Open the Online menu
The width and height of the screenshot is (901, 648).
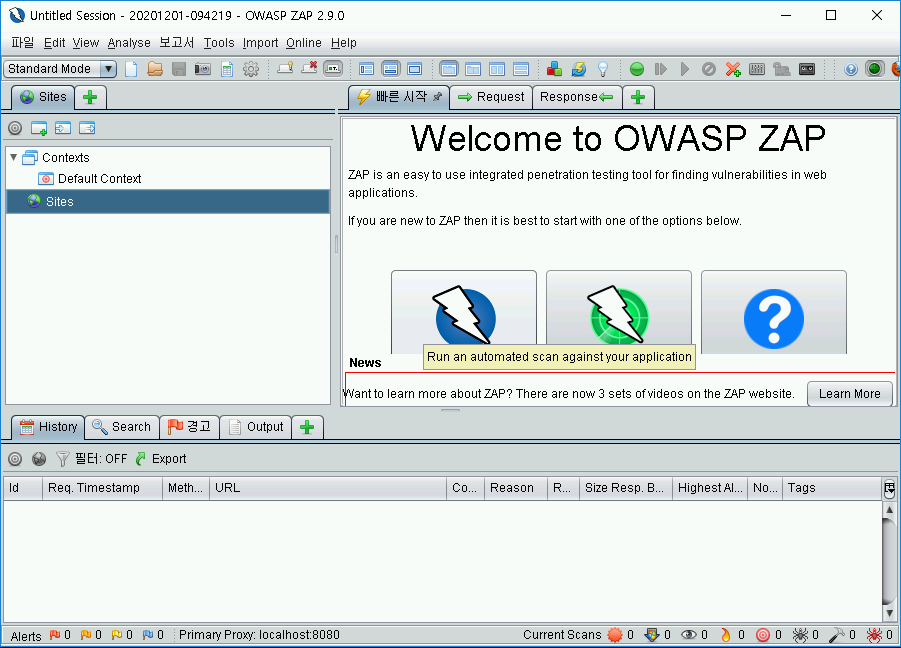(303, 43)
